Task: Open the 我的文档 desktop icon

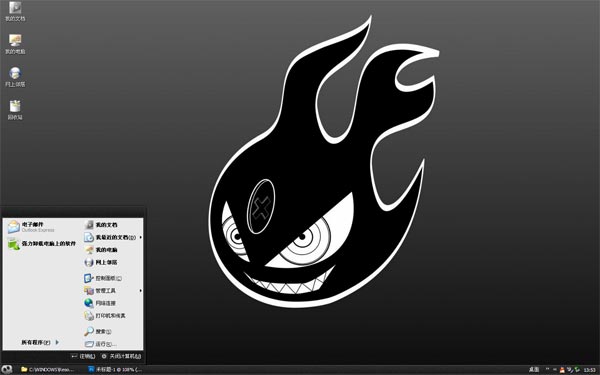Action: tap(15, 11)
